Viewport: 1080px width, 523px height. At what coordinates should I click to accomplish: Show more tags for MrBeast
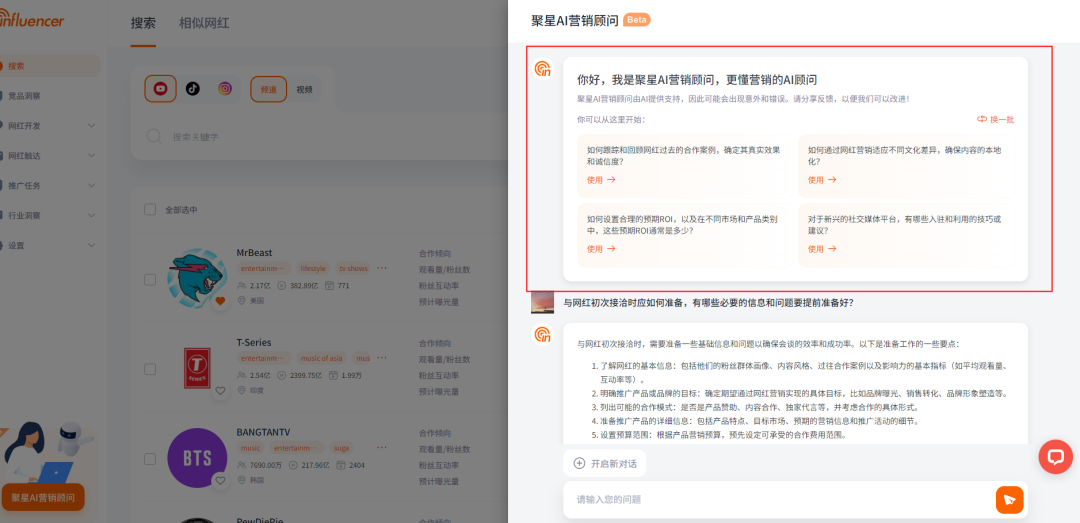click(382, 268)
